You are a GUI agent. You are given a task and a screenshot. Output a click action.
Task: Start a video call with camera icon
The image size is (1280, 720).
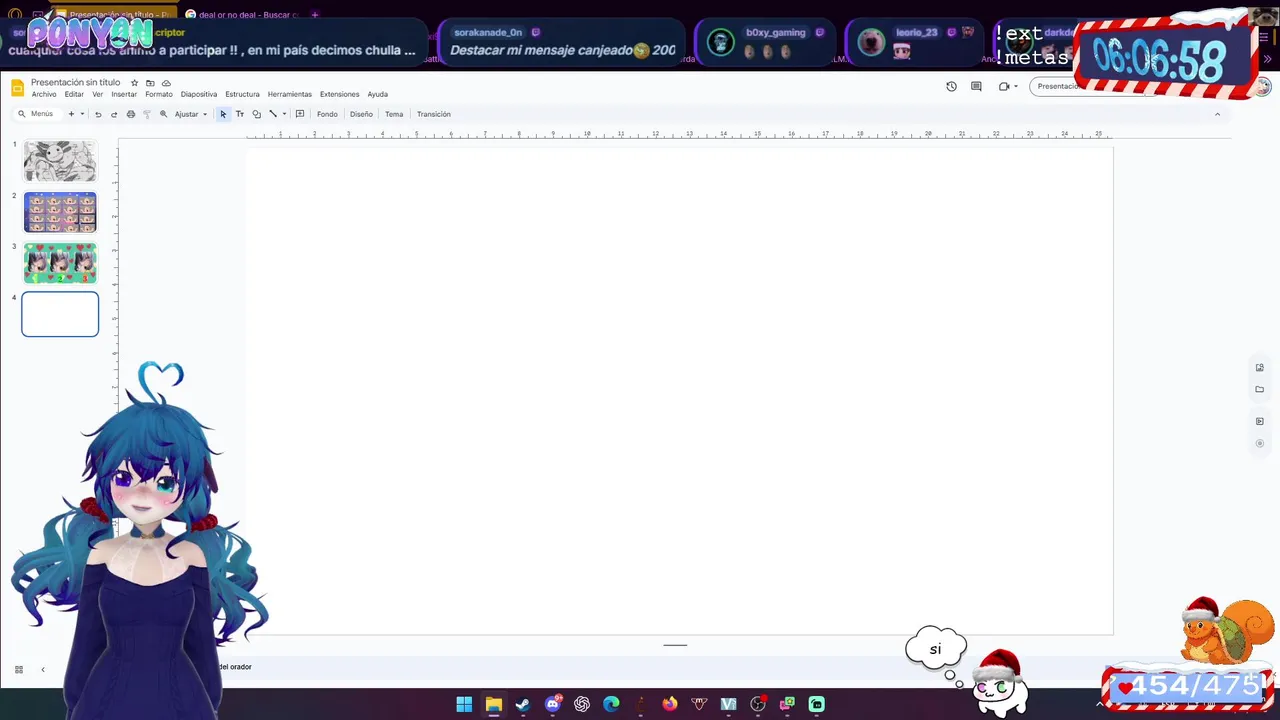point(1004,86)
